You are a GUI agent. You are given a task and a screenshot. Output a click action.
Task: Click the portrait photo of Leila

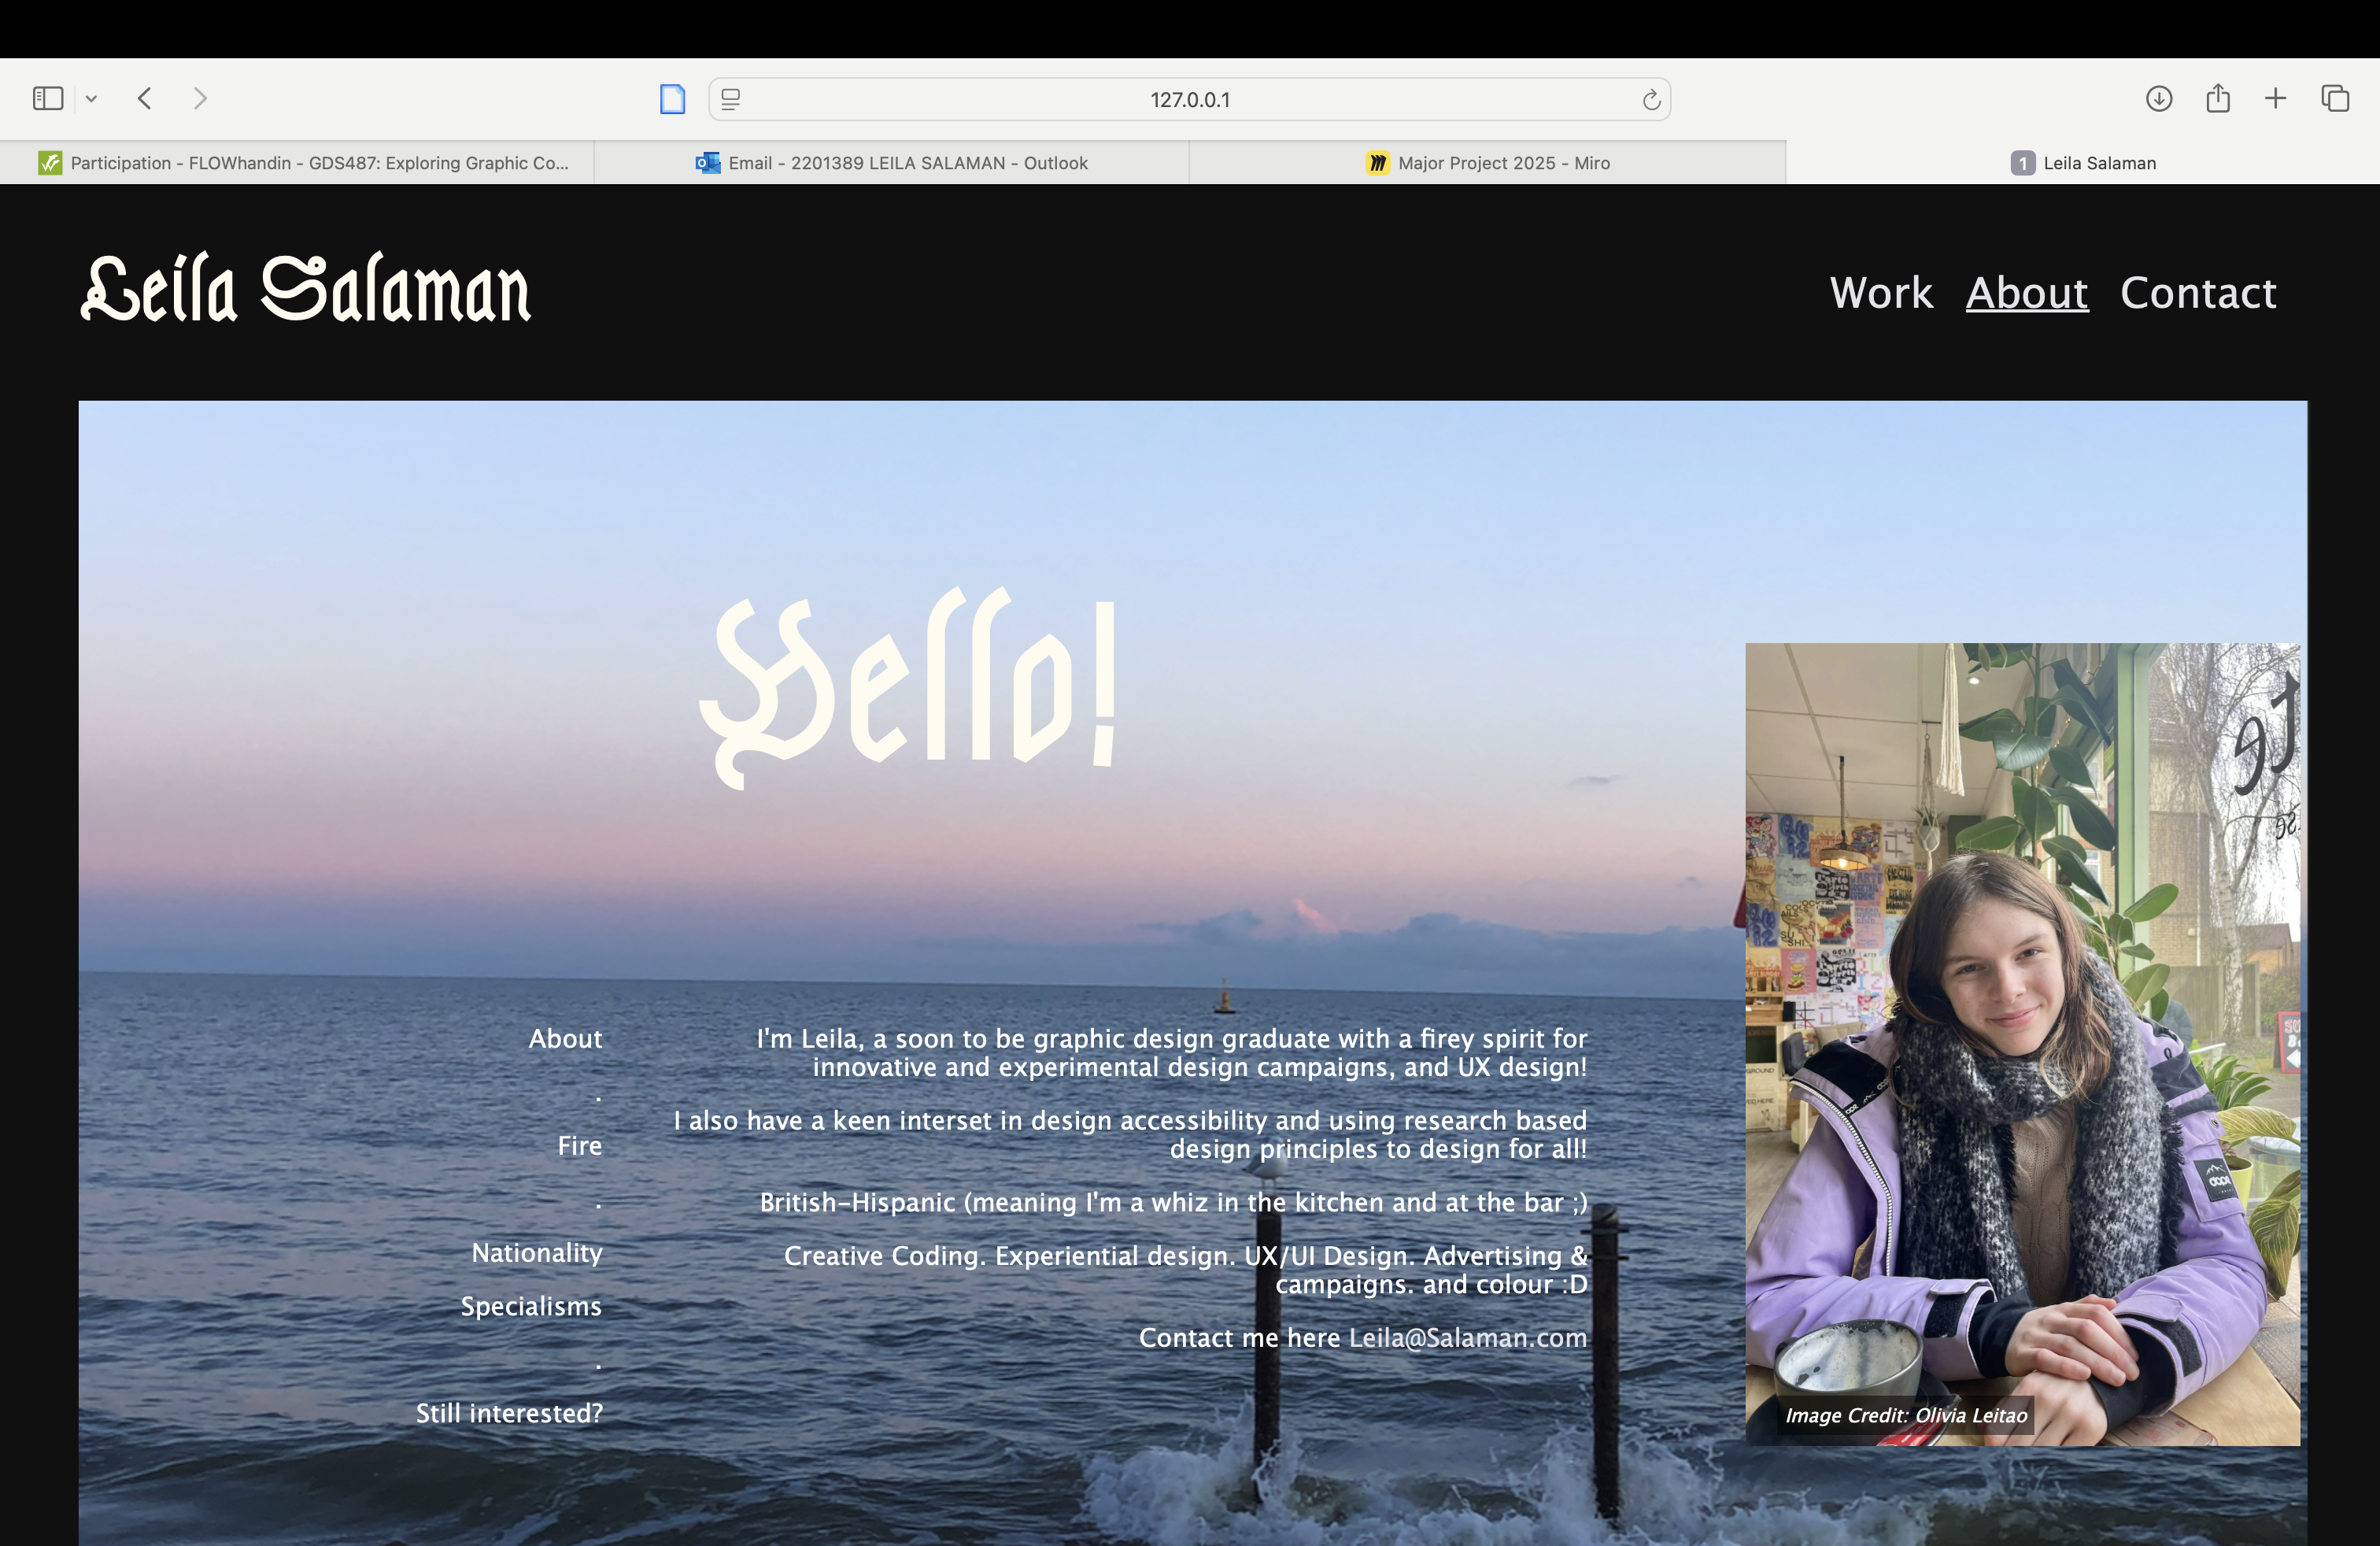click(2022, 1043)
